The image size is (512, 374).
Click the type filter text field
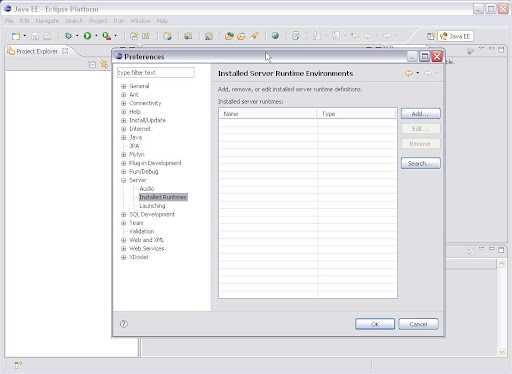156,73
